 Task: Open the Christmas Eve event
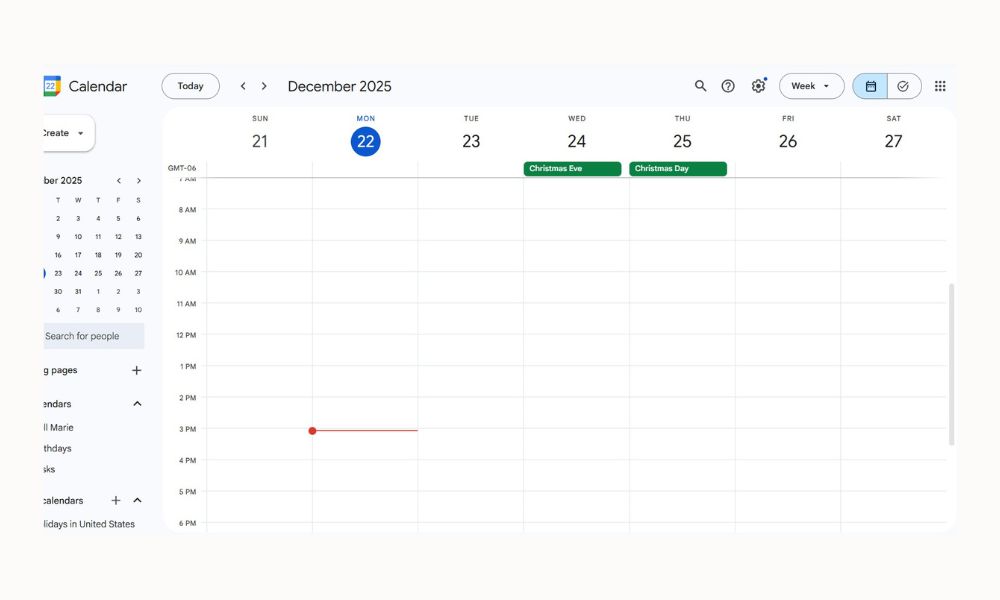tap(572, 169)
